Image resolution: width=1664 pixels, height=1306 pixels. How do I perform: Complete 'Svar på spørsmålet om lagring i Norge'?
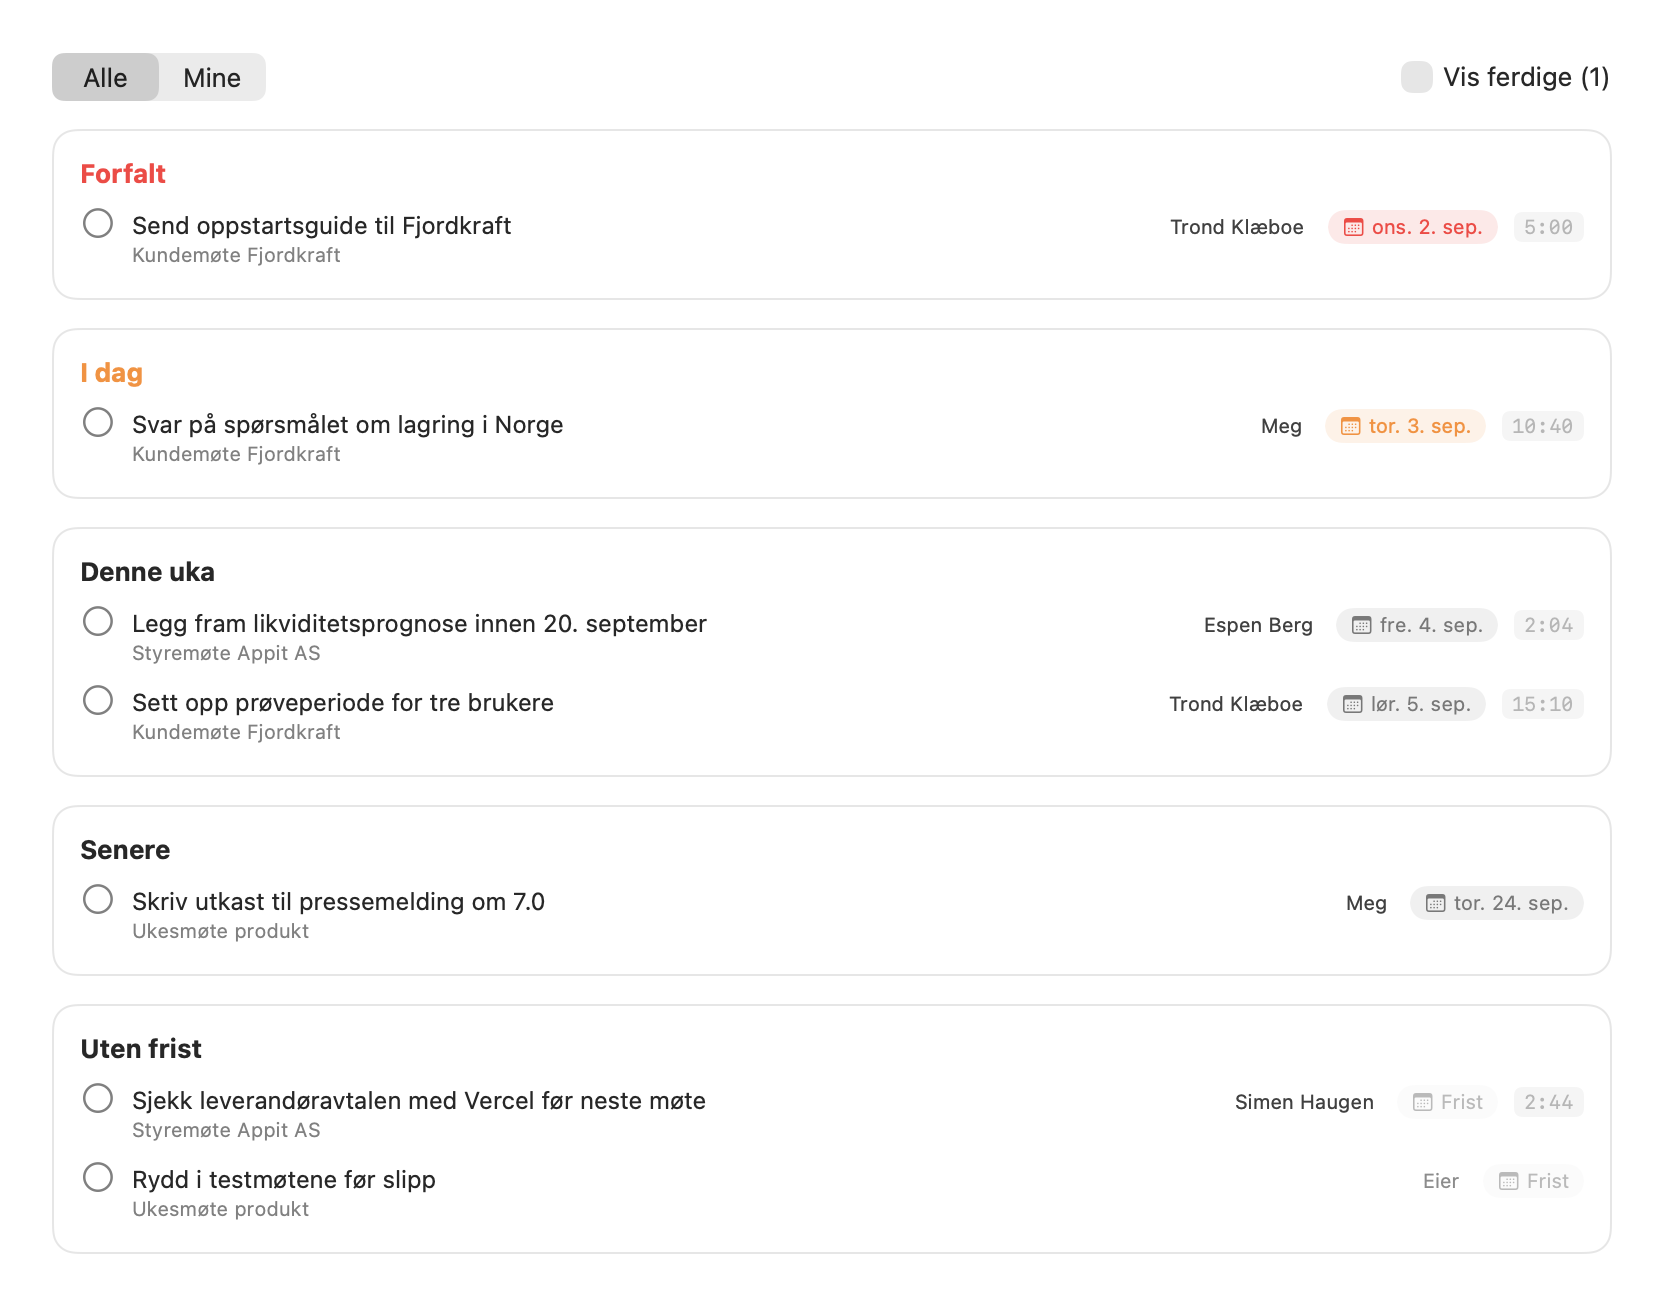[x=98, y=422]
